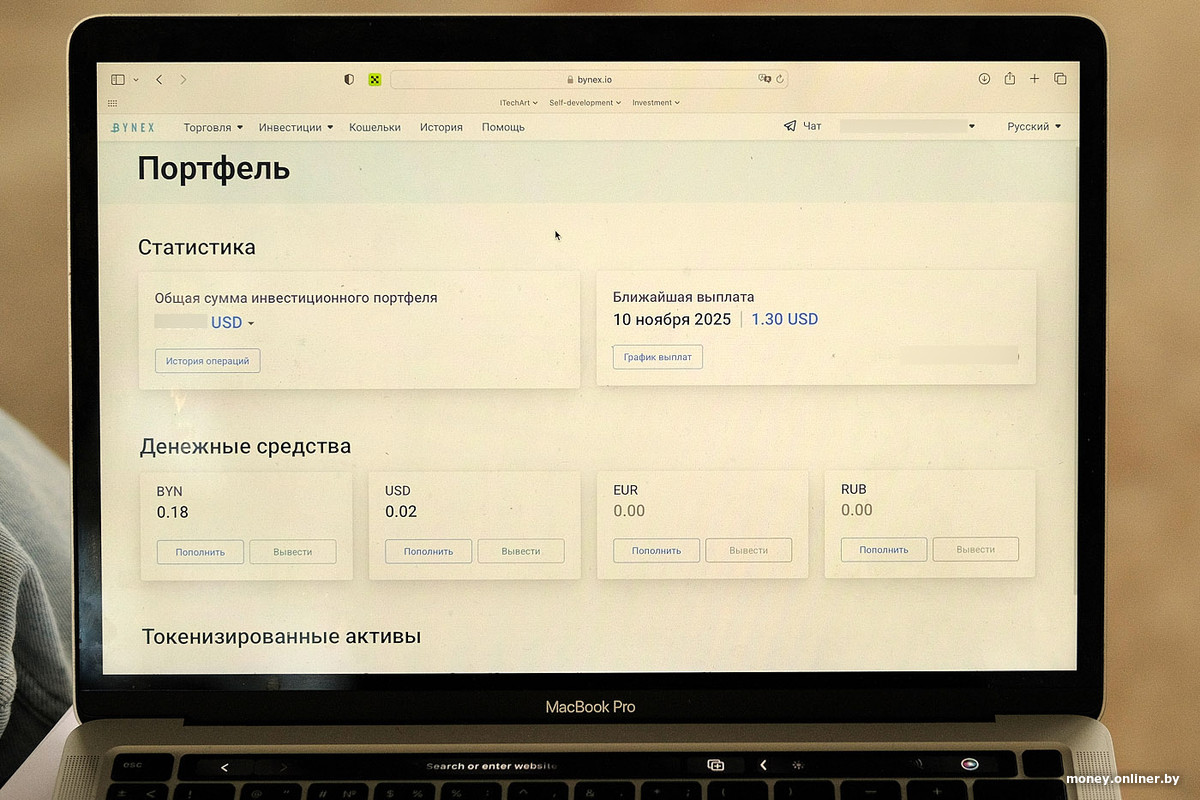Screen dimensions: 1200x800
Task: Click Вывести in EUR card
Action: click(749, 550)
